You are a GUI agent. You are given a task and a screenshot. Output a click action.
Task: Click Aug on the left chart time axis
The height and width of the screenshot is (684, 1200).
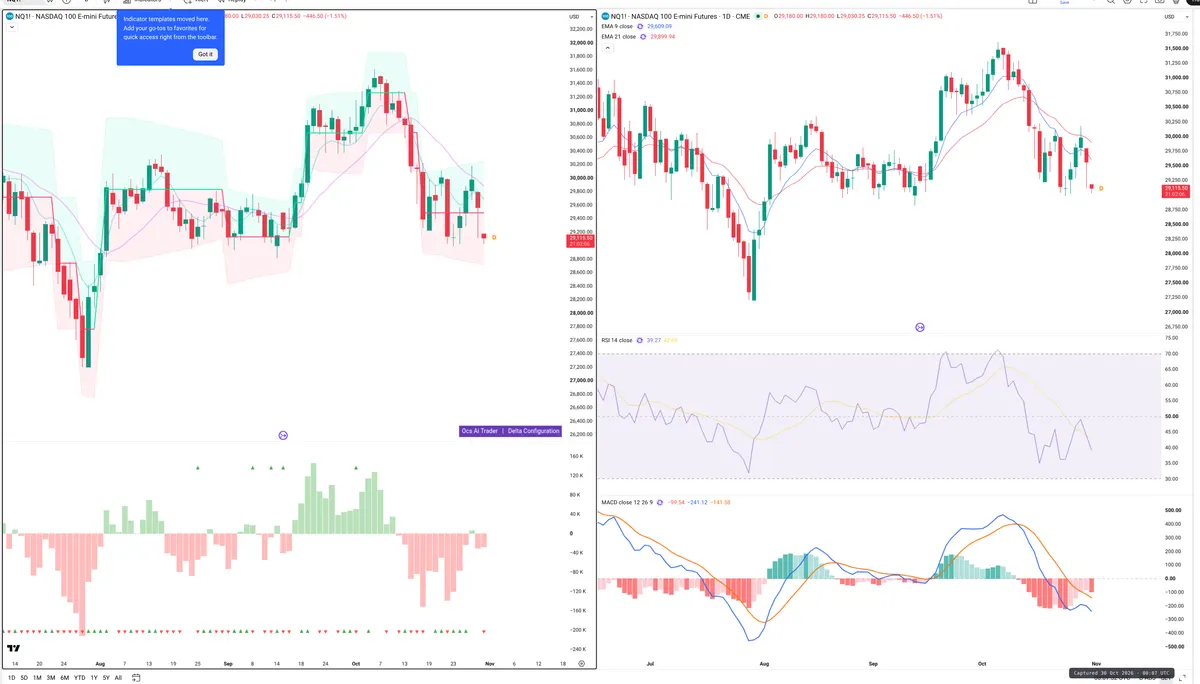click(100, 663)
